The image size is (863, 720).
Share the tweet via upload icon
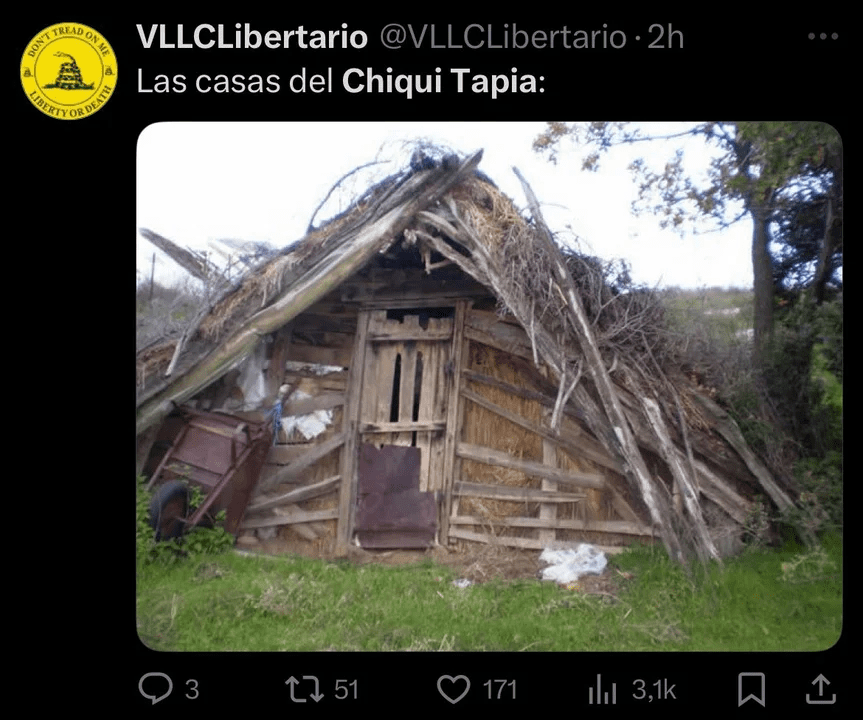(821, 689)
